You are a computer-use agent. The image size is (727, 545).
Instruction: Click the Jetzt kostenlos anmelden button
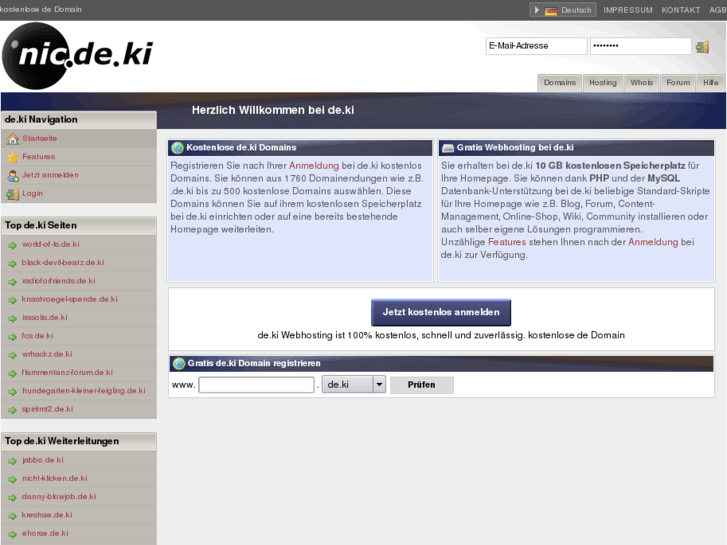click(441, 312)
